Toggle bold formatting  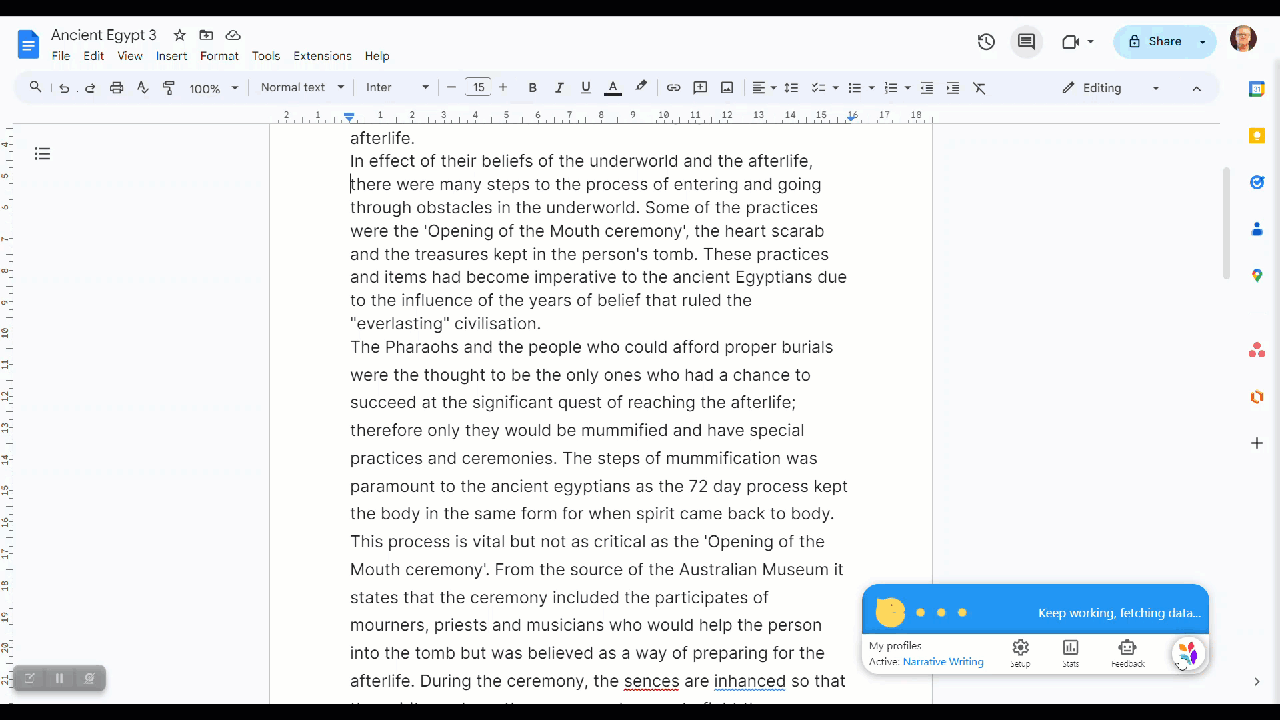532,88
